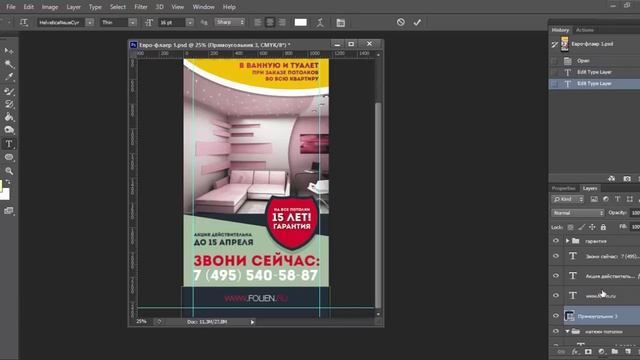This screenshot has width=640, height=360.
Task: Select the History Brush tool
Action: 9,104
